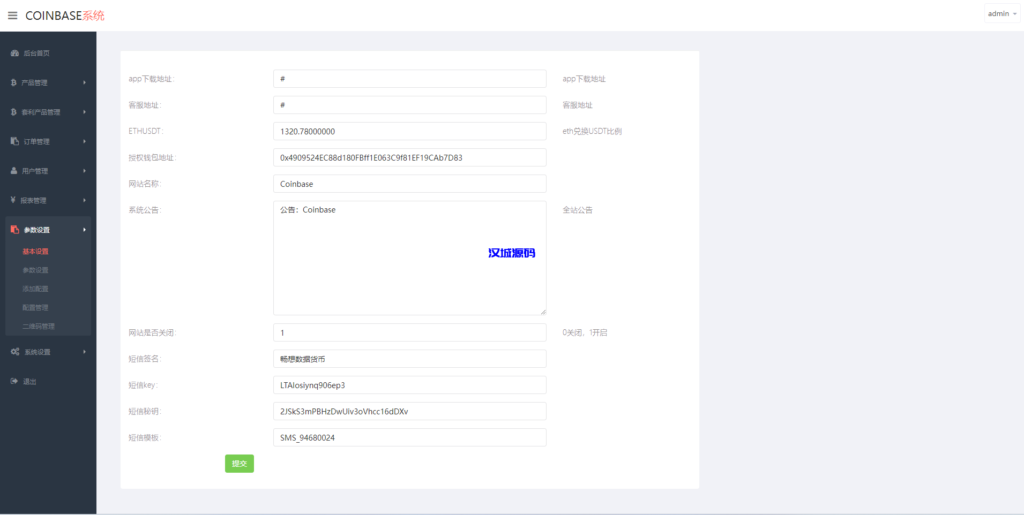Viewport: 1024px width, 515px height.
Task: Click the 订单管理 orders icon
Action: 14,141
